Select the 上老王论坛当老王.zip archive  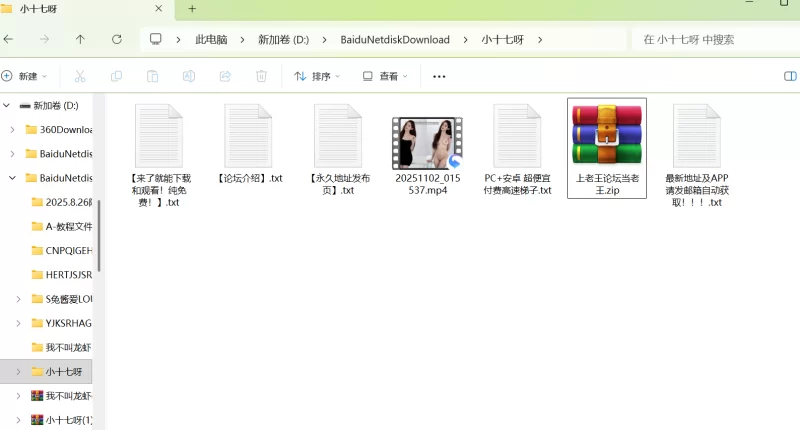click(x=607, y=148)
